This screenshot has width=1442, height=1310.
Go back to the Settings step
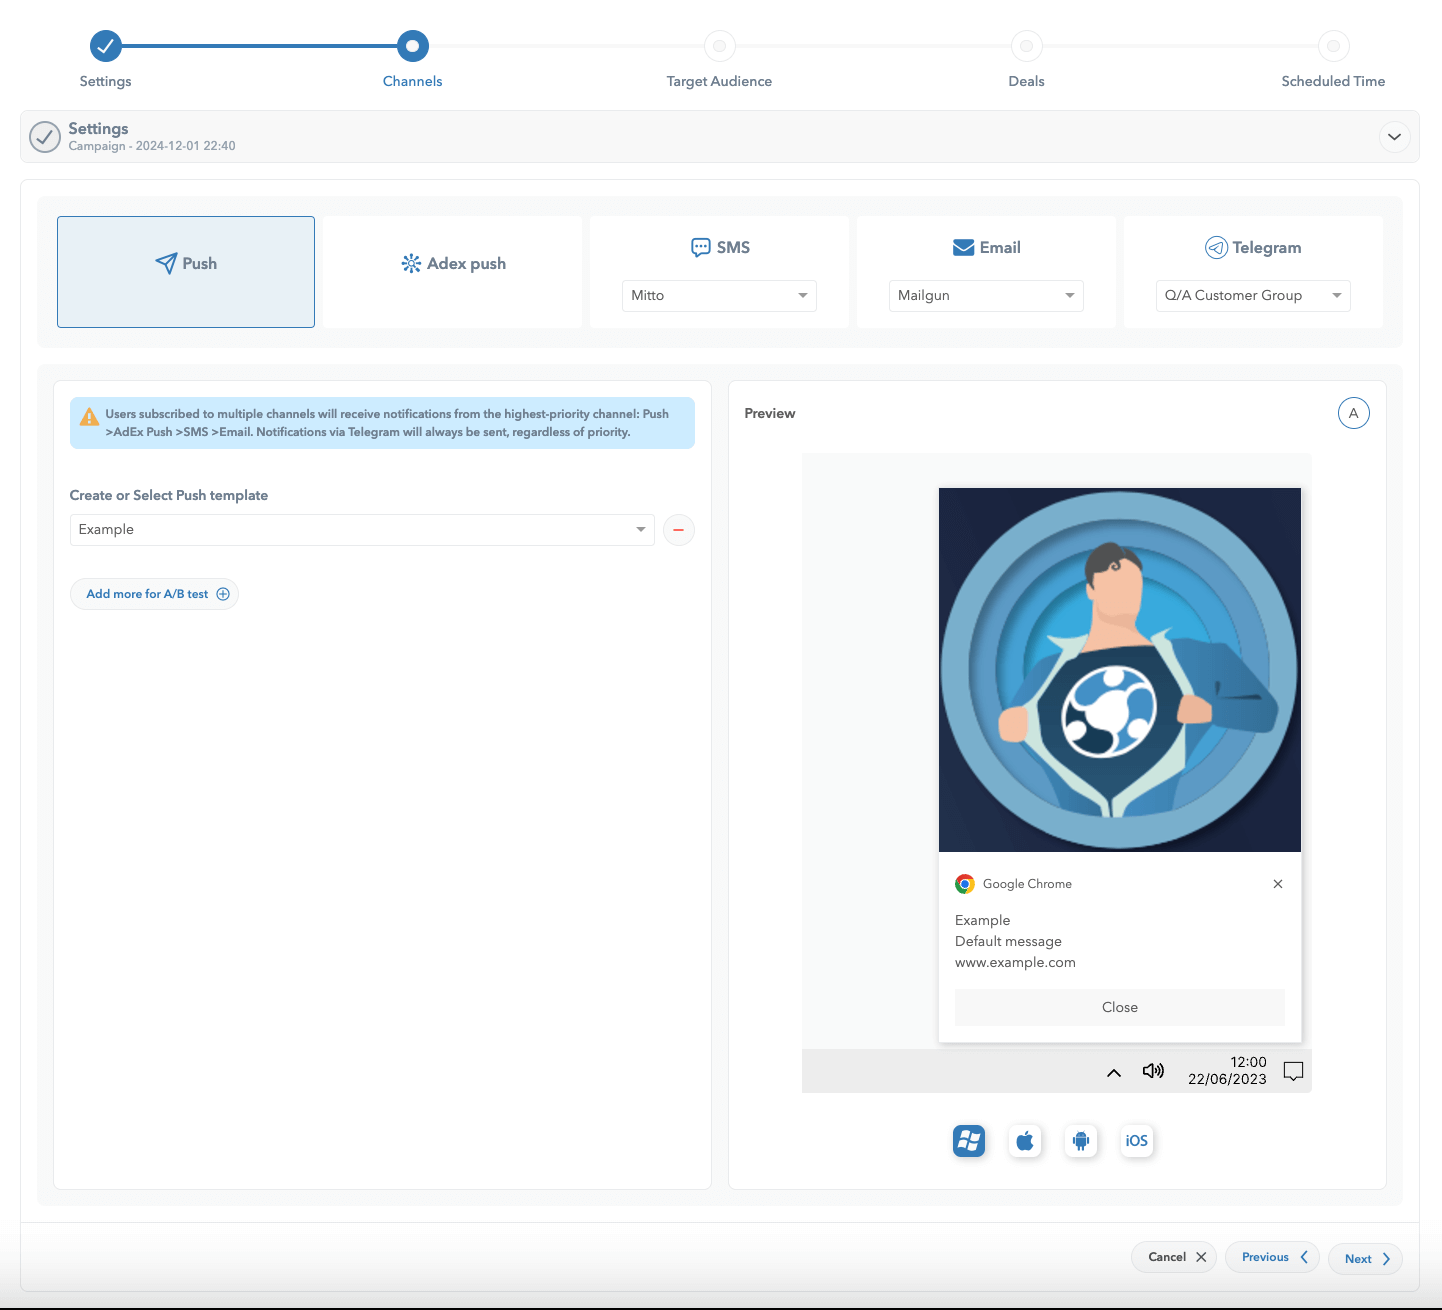click(x=106, y=47)
